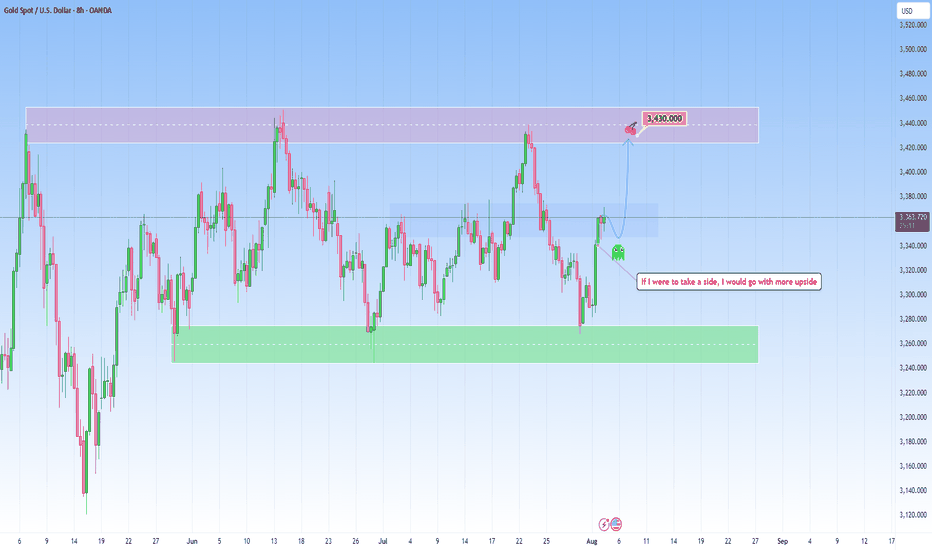Click the 3,160.000 price axis label

coord(913,466)
